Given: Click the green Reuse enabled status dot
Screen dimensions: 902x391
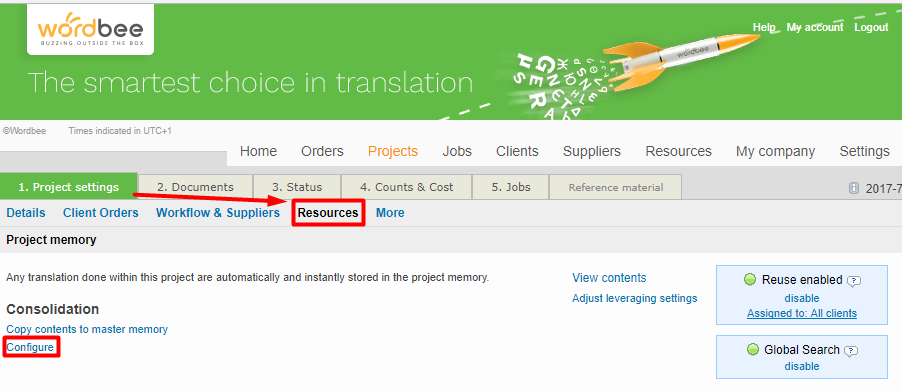Looking at the screenshot, I should coord(750,279).
